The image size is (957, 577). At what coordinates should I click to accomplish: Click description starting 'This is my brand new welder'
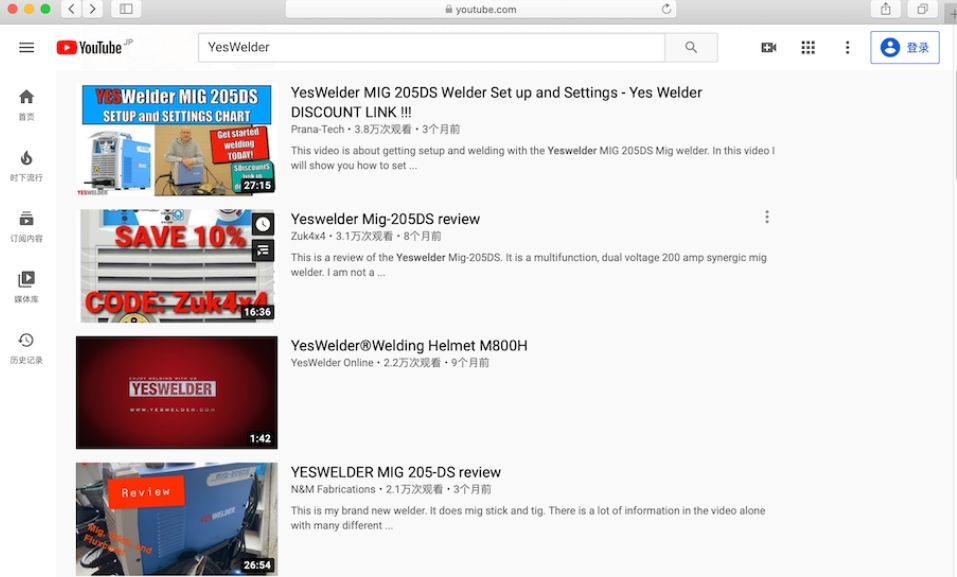pos(528,518)
